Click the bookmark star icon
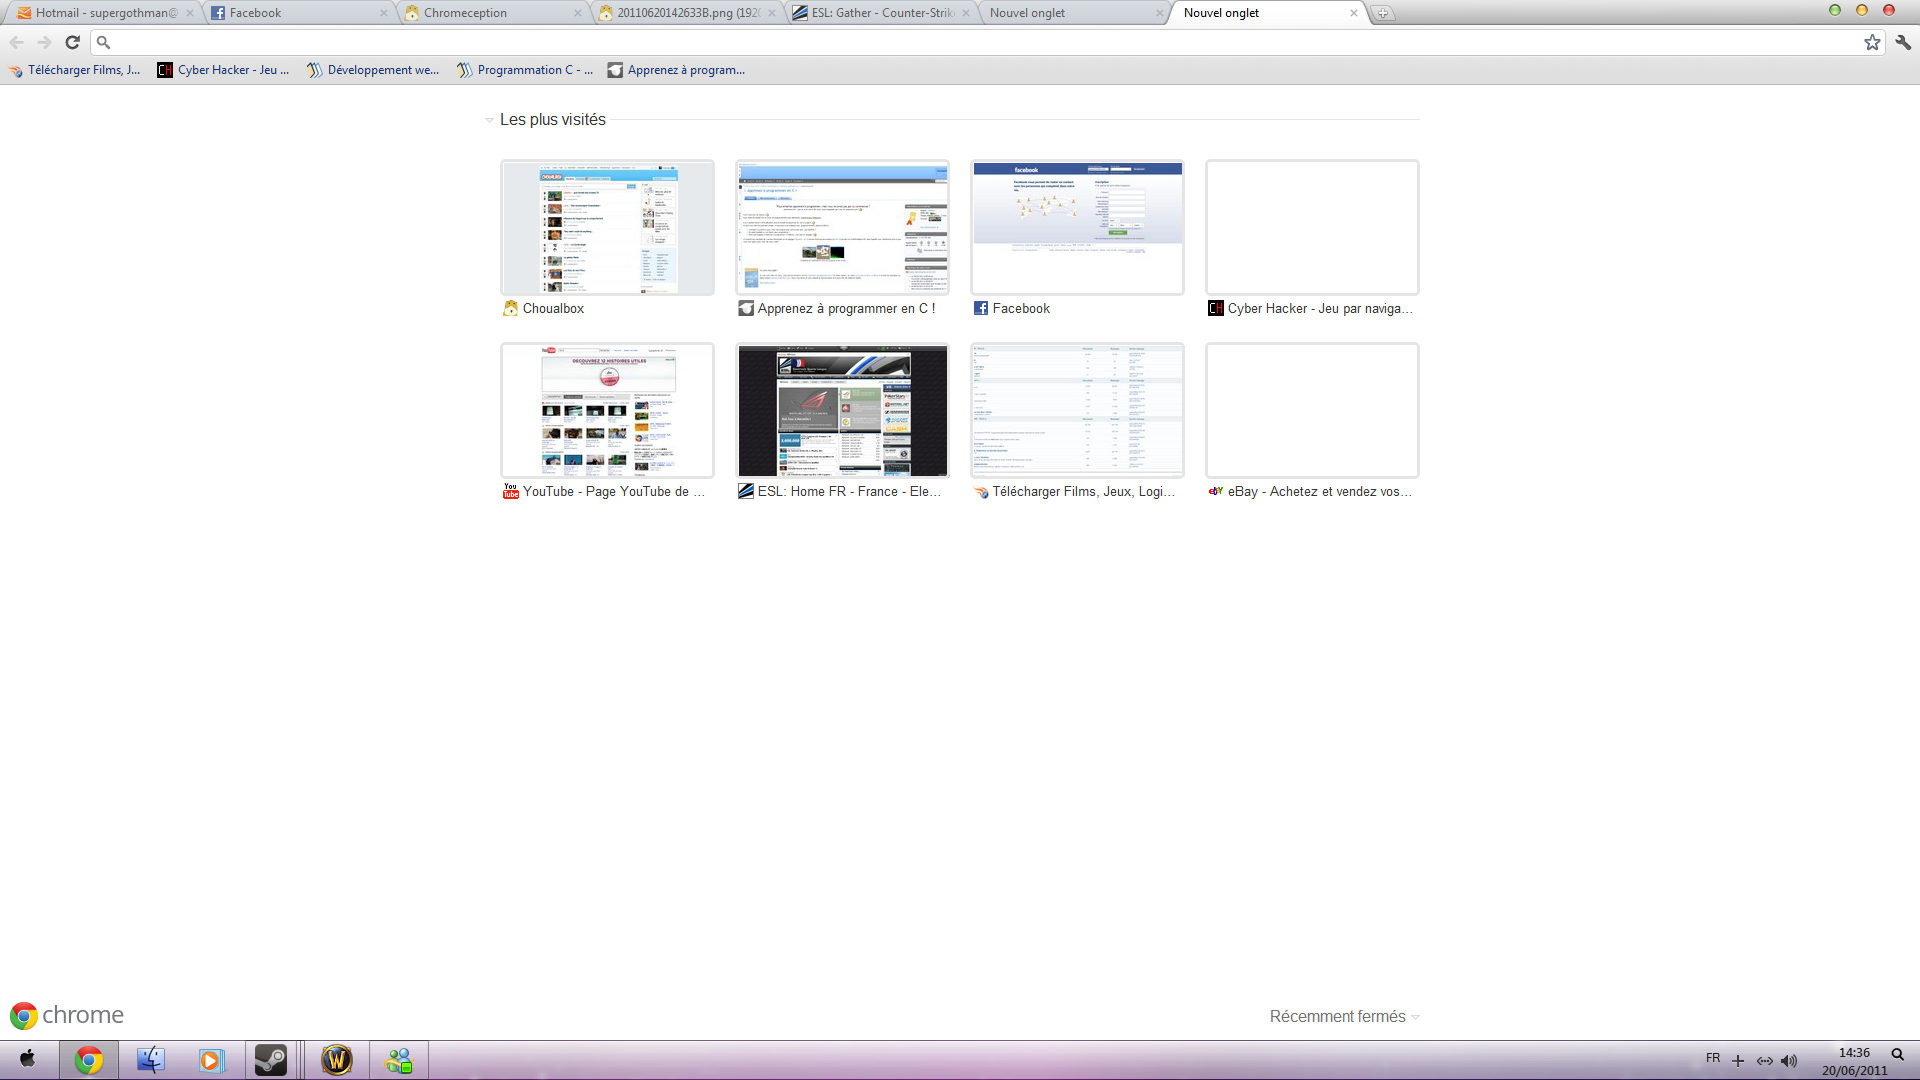 tap(1872, 42)
